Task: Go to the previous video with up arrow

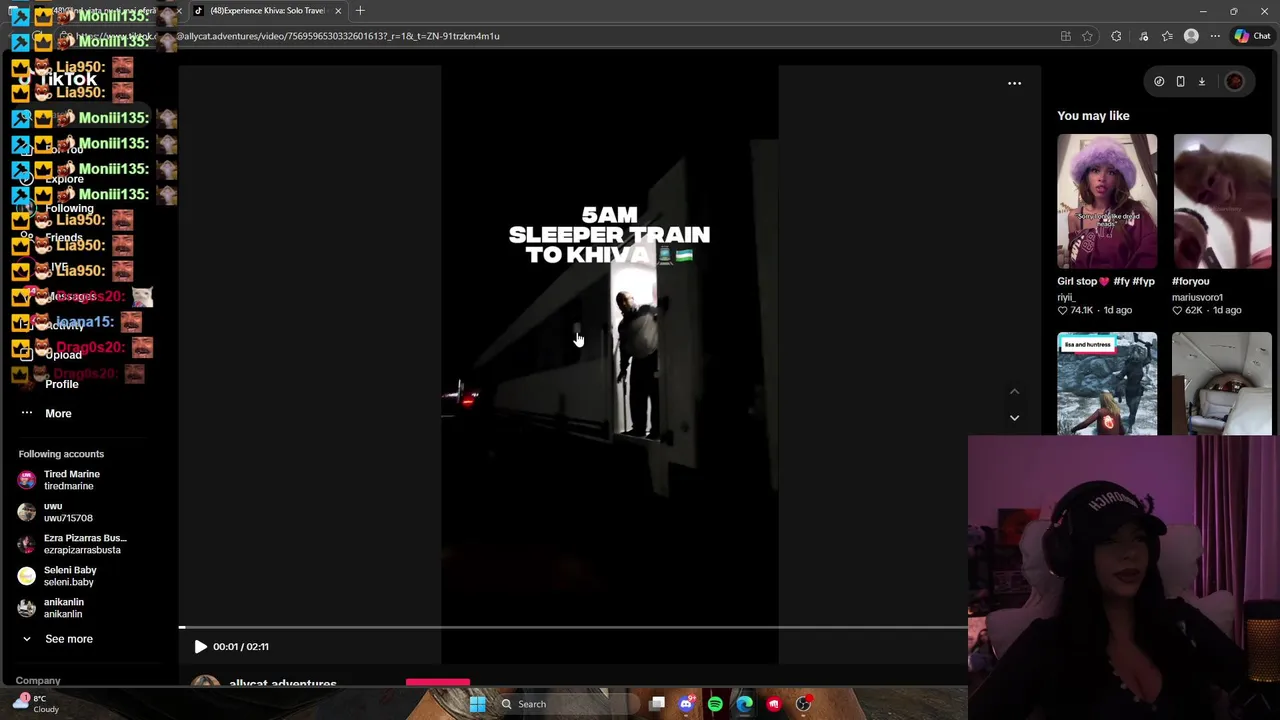Action: point(1014,391)
